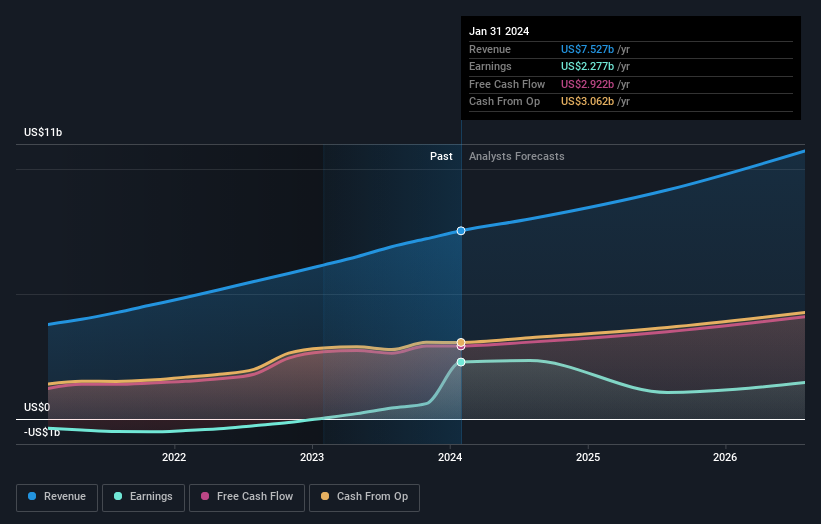The width and height of the screenshot is (821, 524).
Task: Click the Analysts Forecasts label
Action: tap(517, 156)
